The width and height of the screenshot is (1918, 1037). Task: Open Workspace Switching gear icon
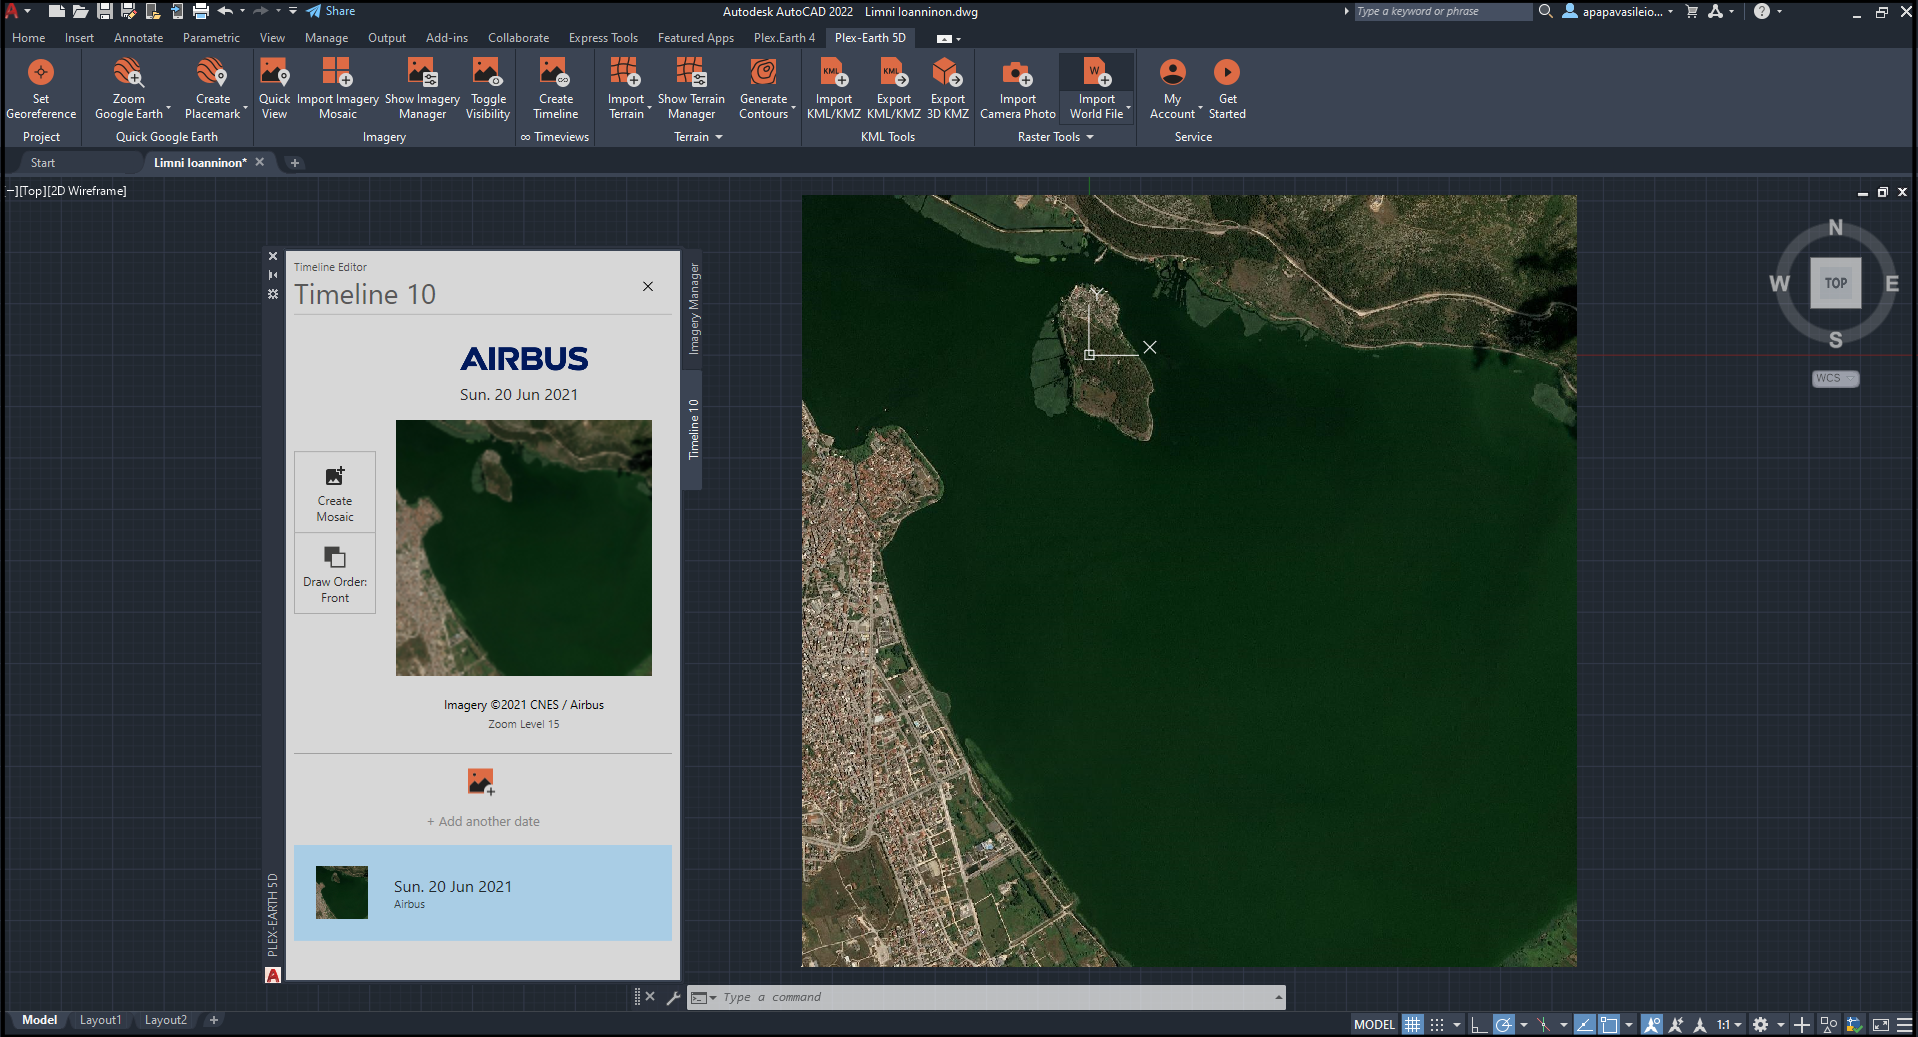coord(1761,1024)
